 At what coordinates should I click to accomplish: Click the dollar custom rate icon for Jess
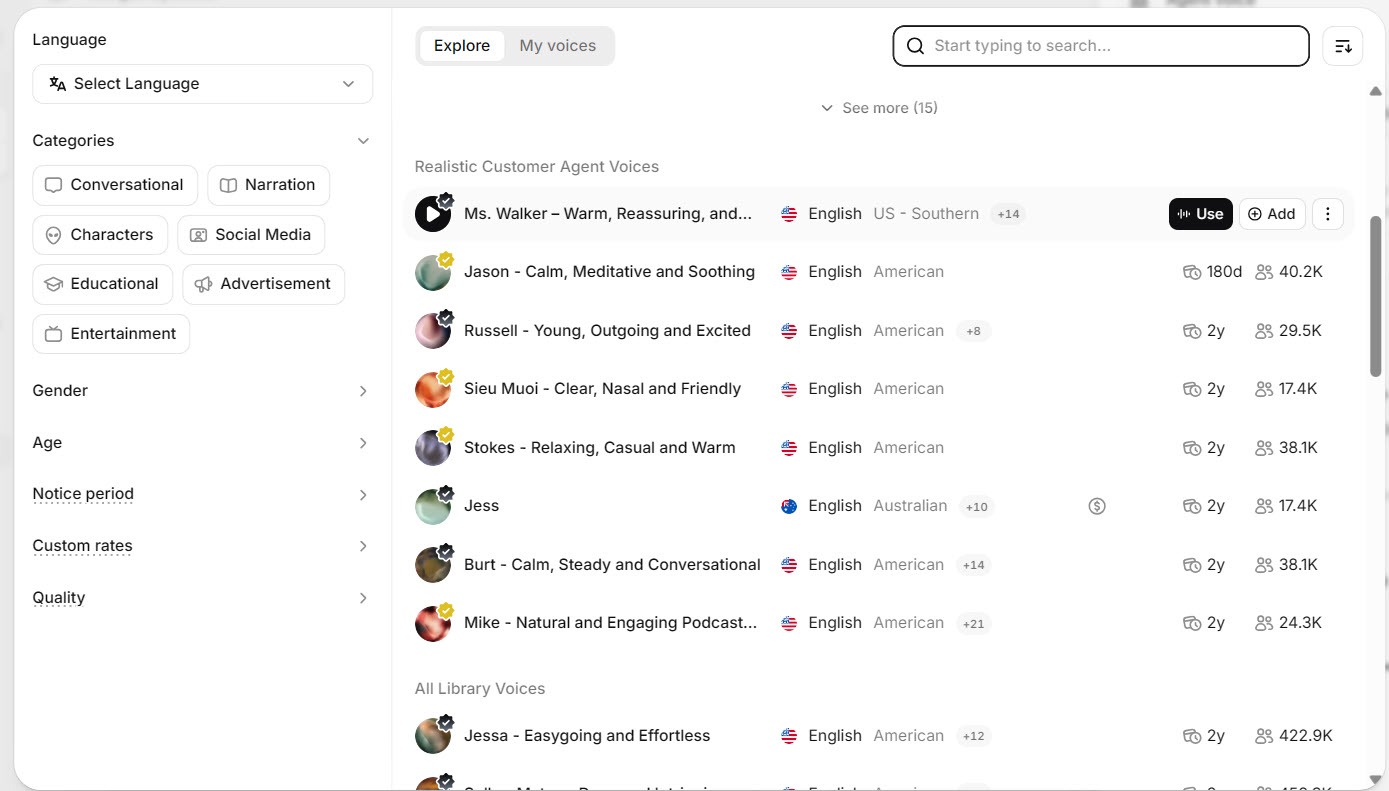[1097, 506]
